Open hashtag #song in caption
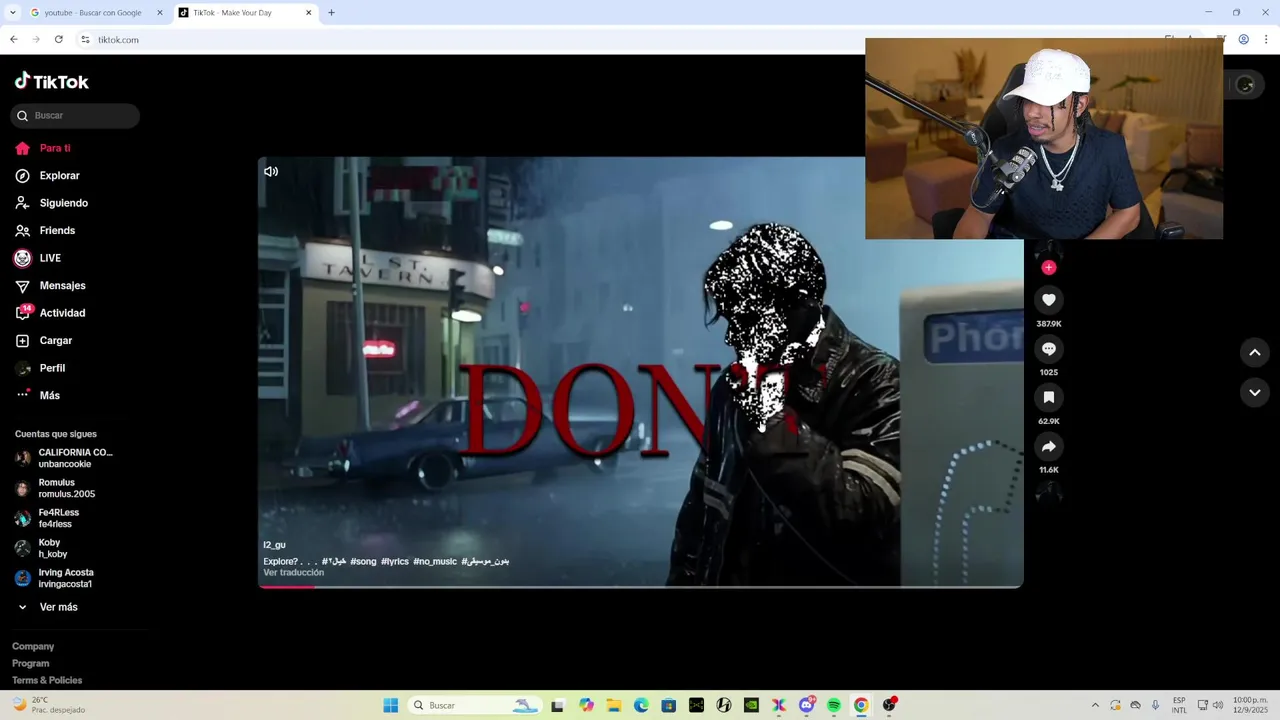The image size is (1280, 720). [x=363, y=562]
